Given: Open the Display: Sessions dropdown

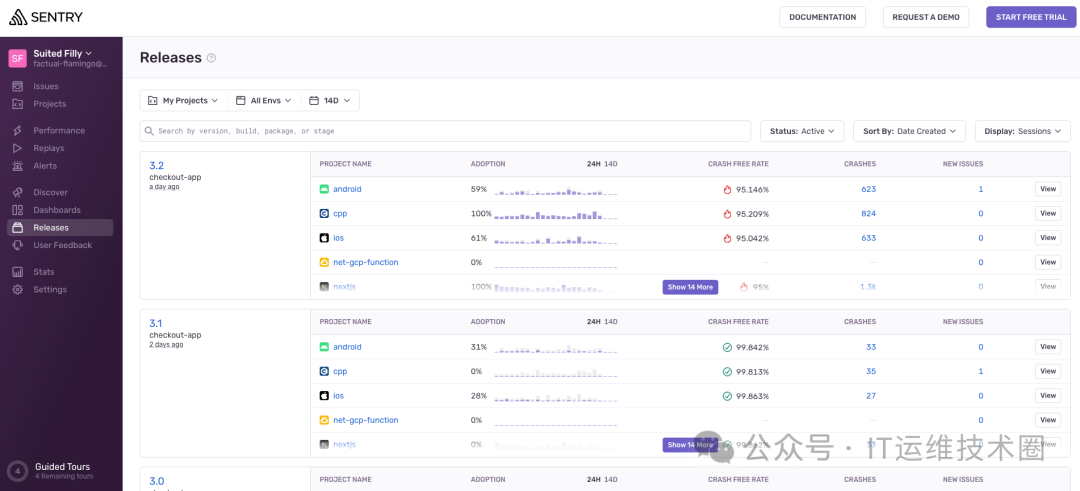Looking at the screenshot, I should [x=1023, y=131].
